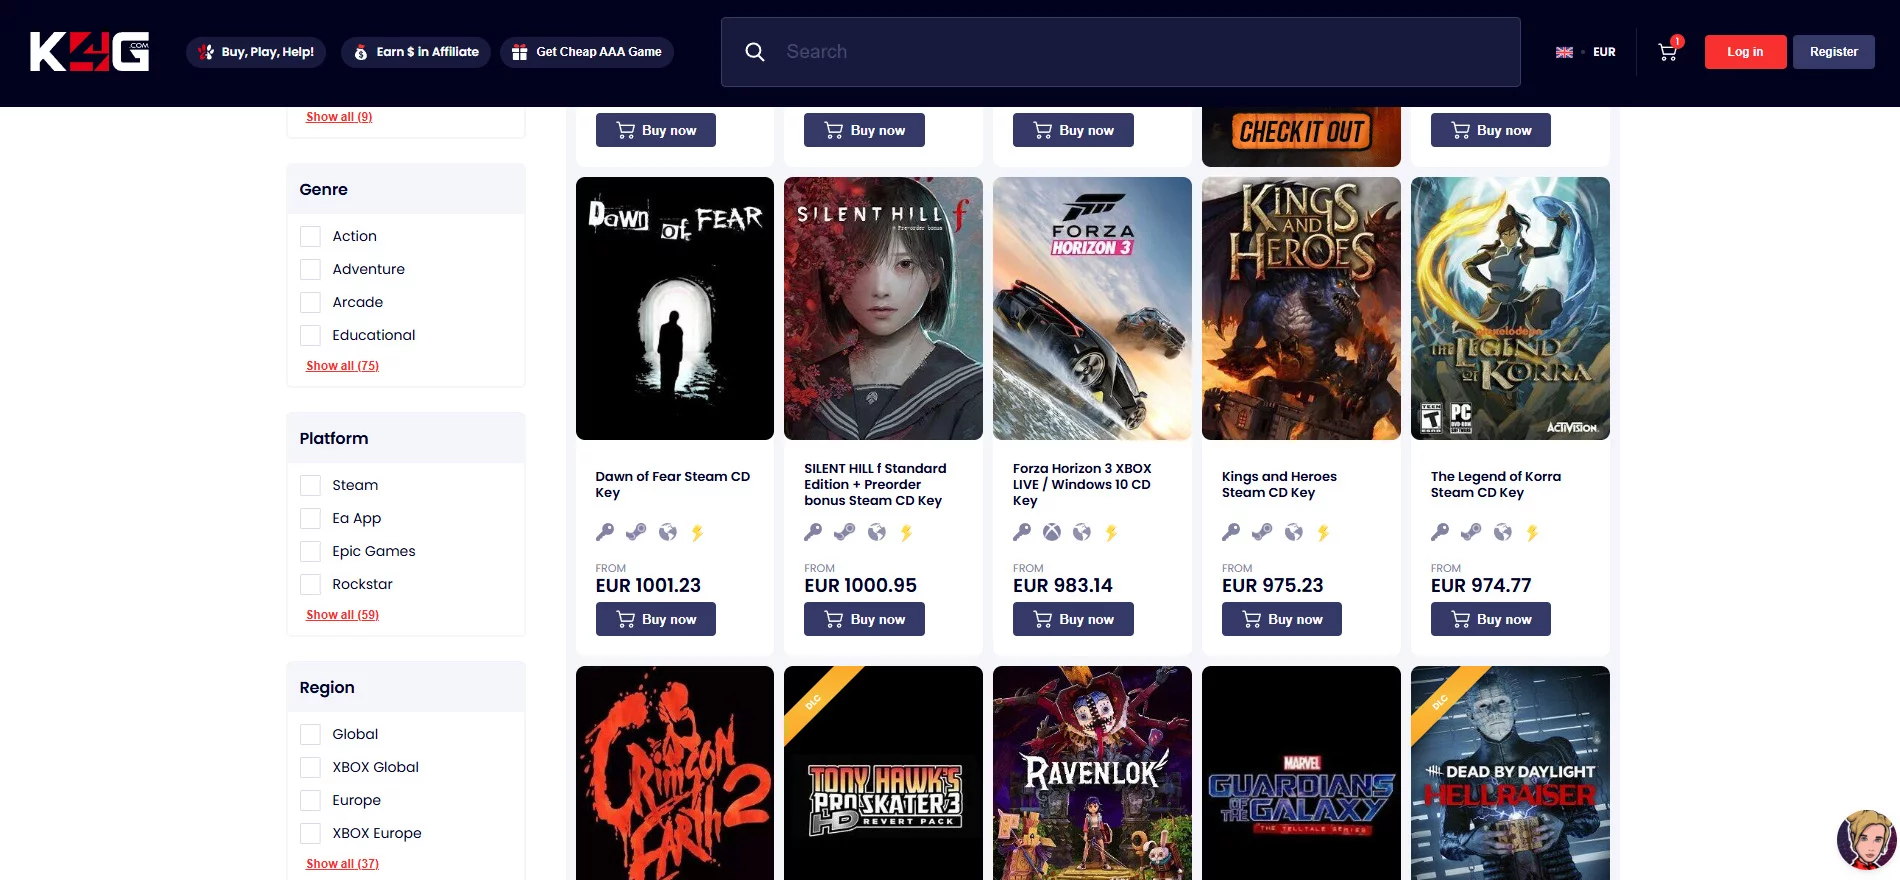The width and height of the screenshot is (1900, 880).
Task: Click Steam icon under Dawn of Fear
Action: (636, 532)
